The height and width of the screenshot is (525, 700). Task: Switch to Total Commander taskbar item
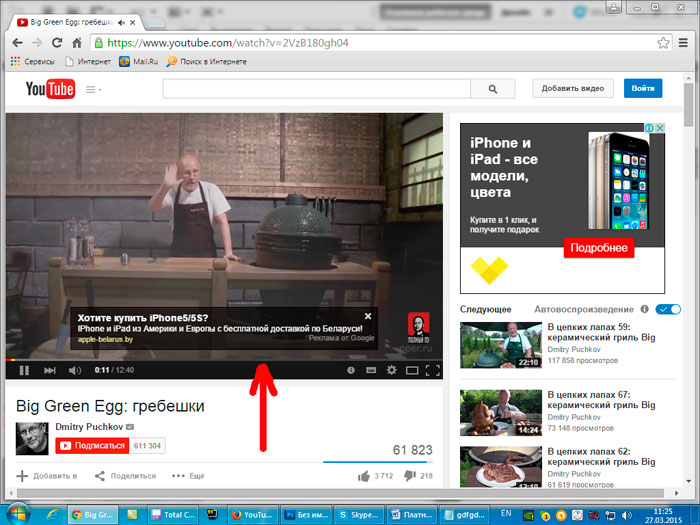(x=172, y=515)
